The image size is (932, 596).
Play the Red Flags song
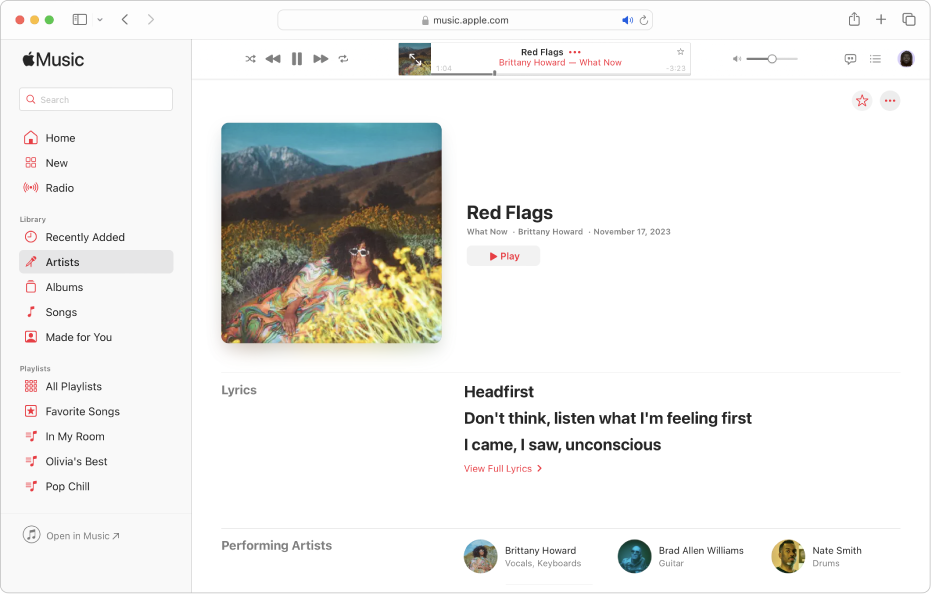click(x=503, y=256)
